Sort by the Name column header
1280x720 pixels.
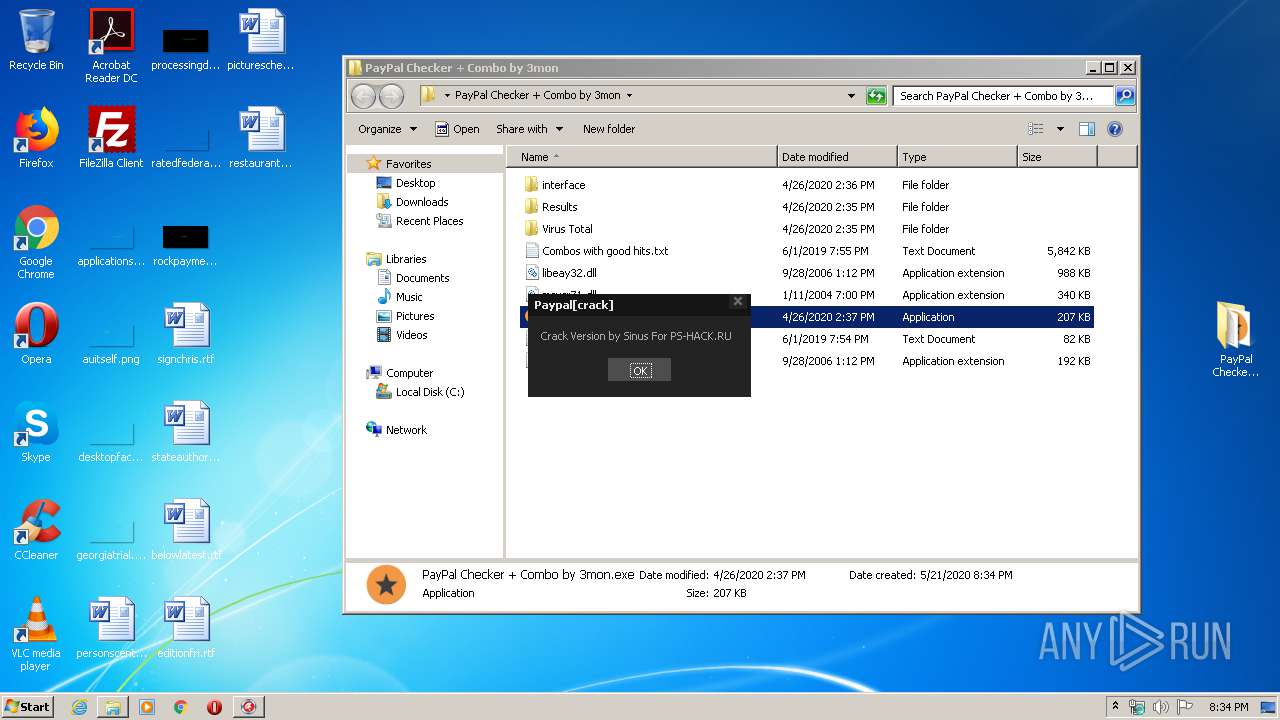(642, 157)
